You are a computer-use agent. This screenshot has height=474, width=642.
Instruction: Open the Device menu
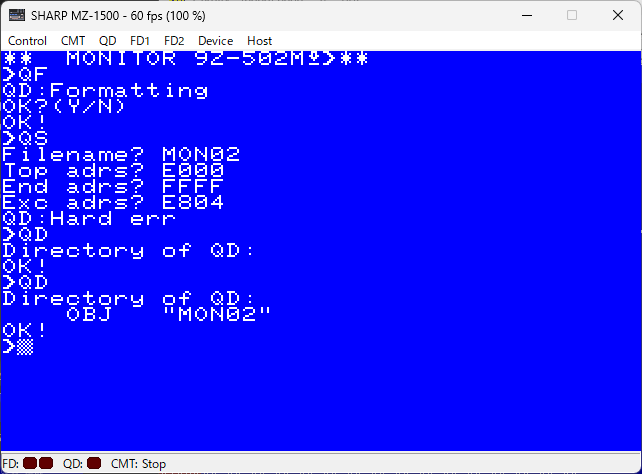click(x=215, y=41)
